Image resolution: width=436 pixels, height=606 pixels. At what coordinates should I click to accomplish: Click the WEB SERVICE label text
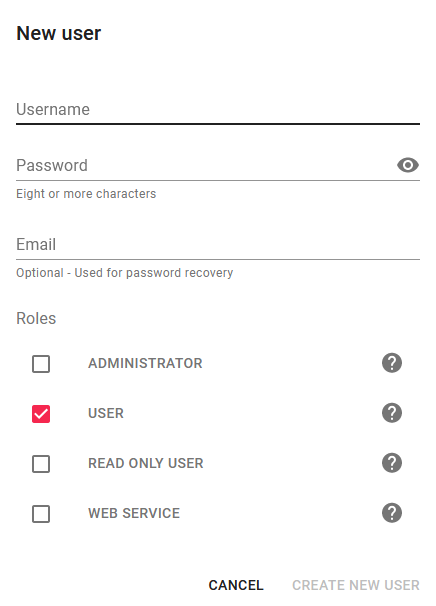pos(134,513)
